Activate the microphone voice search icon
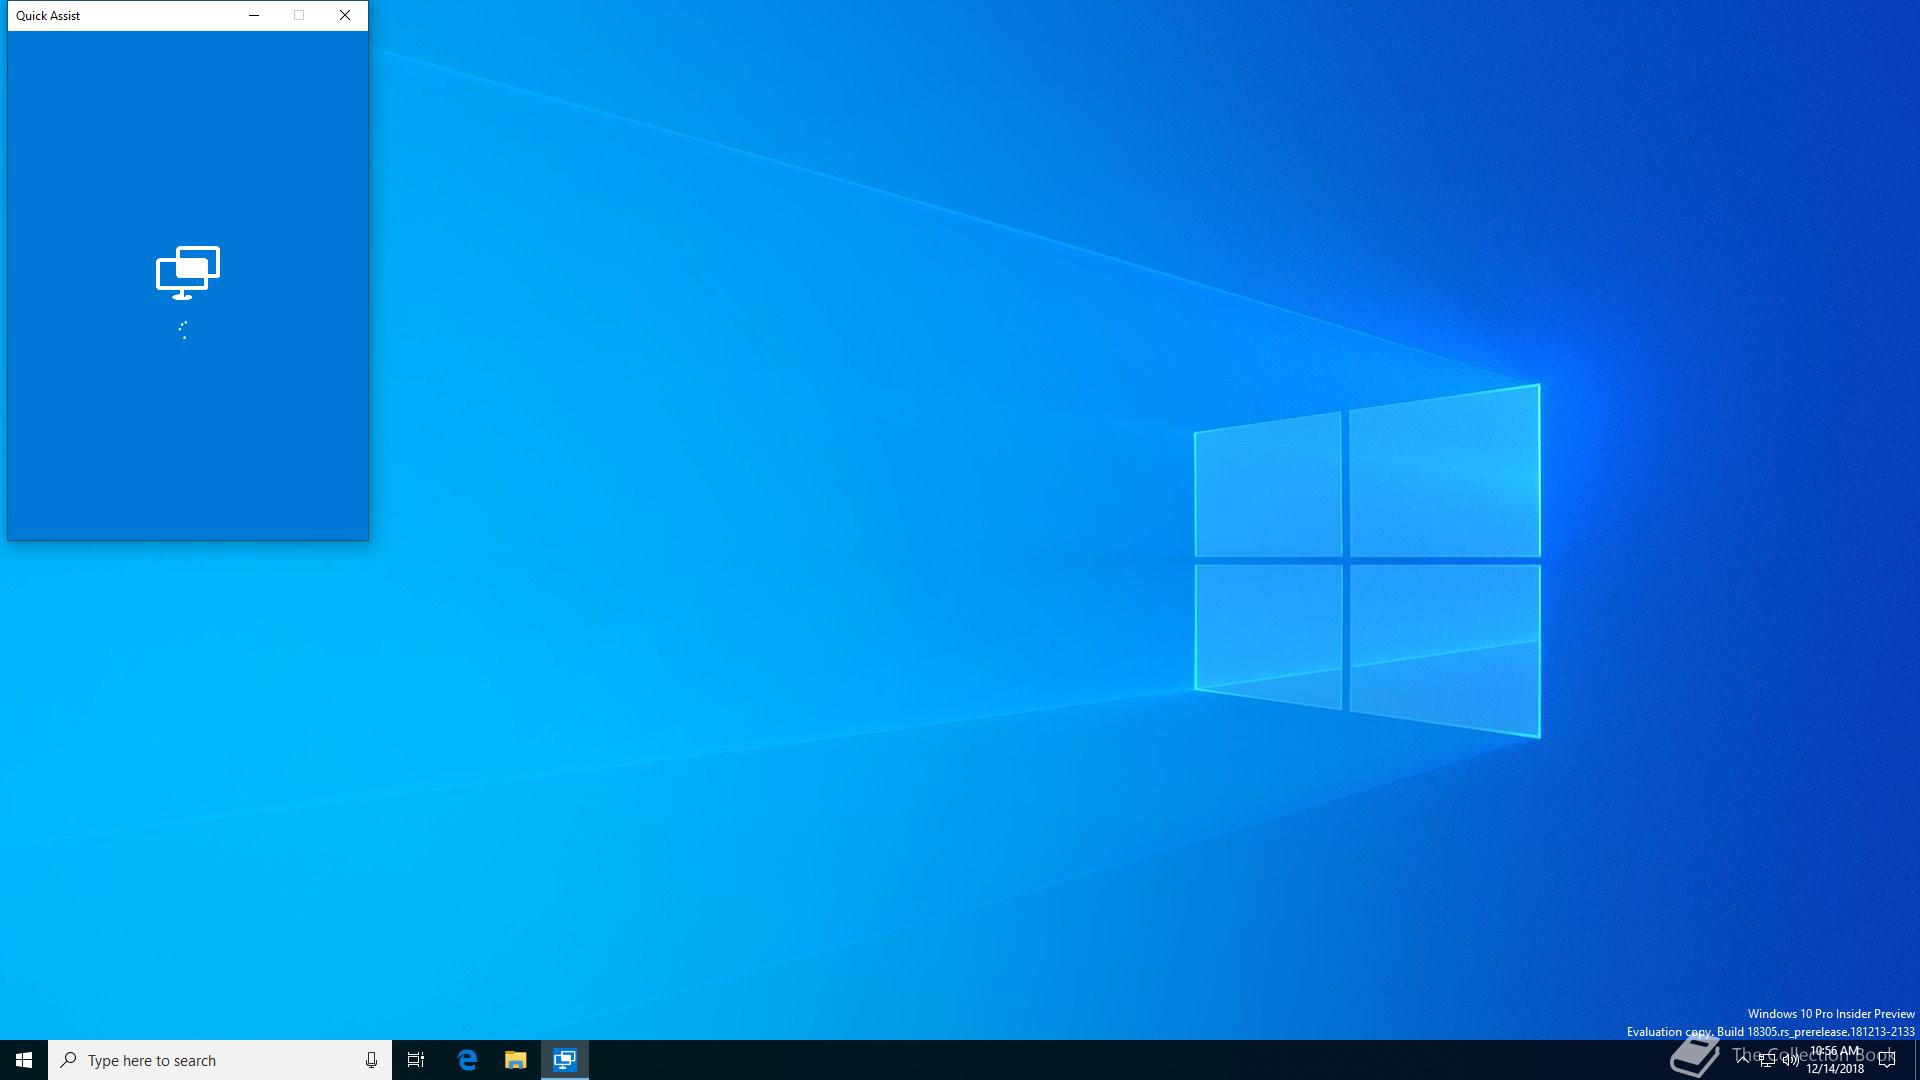 pos(371,1060)
